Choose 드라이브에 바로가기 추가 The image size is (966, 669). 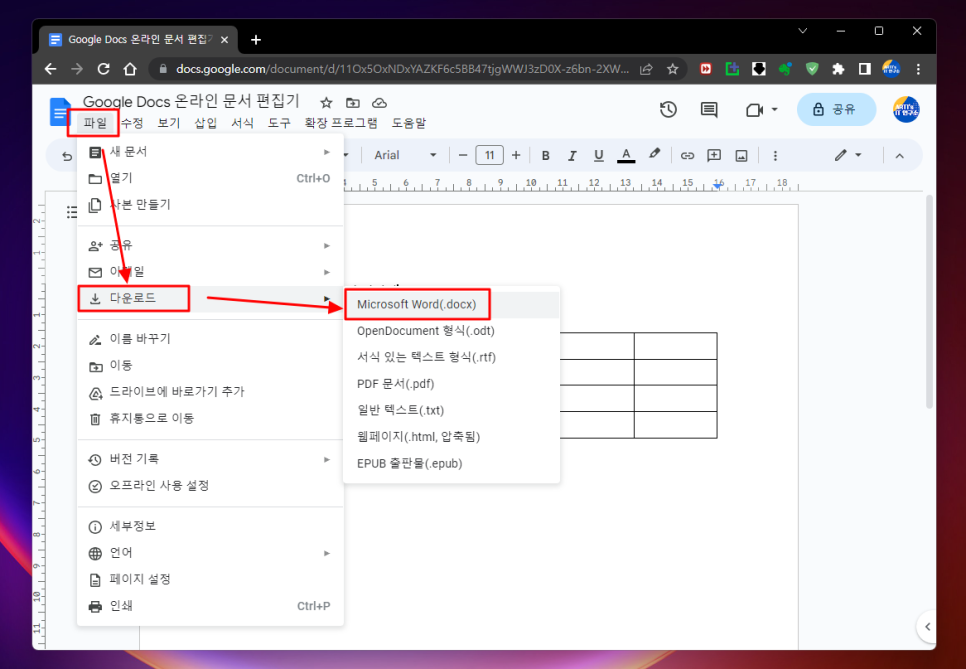(x=210, y=392)
